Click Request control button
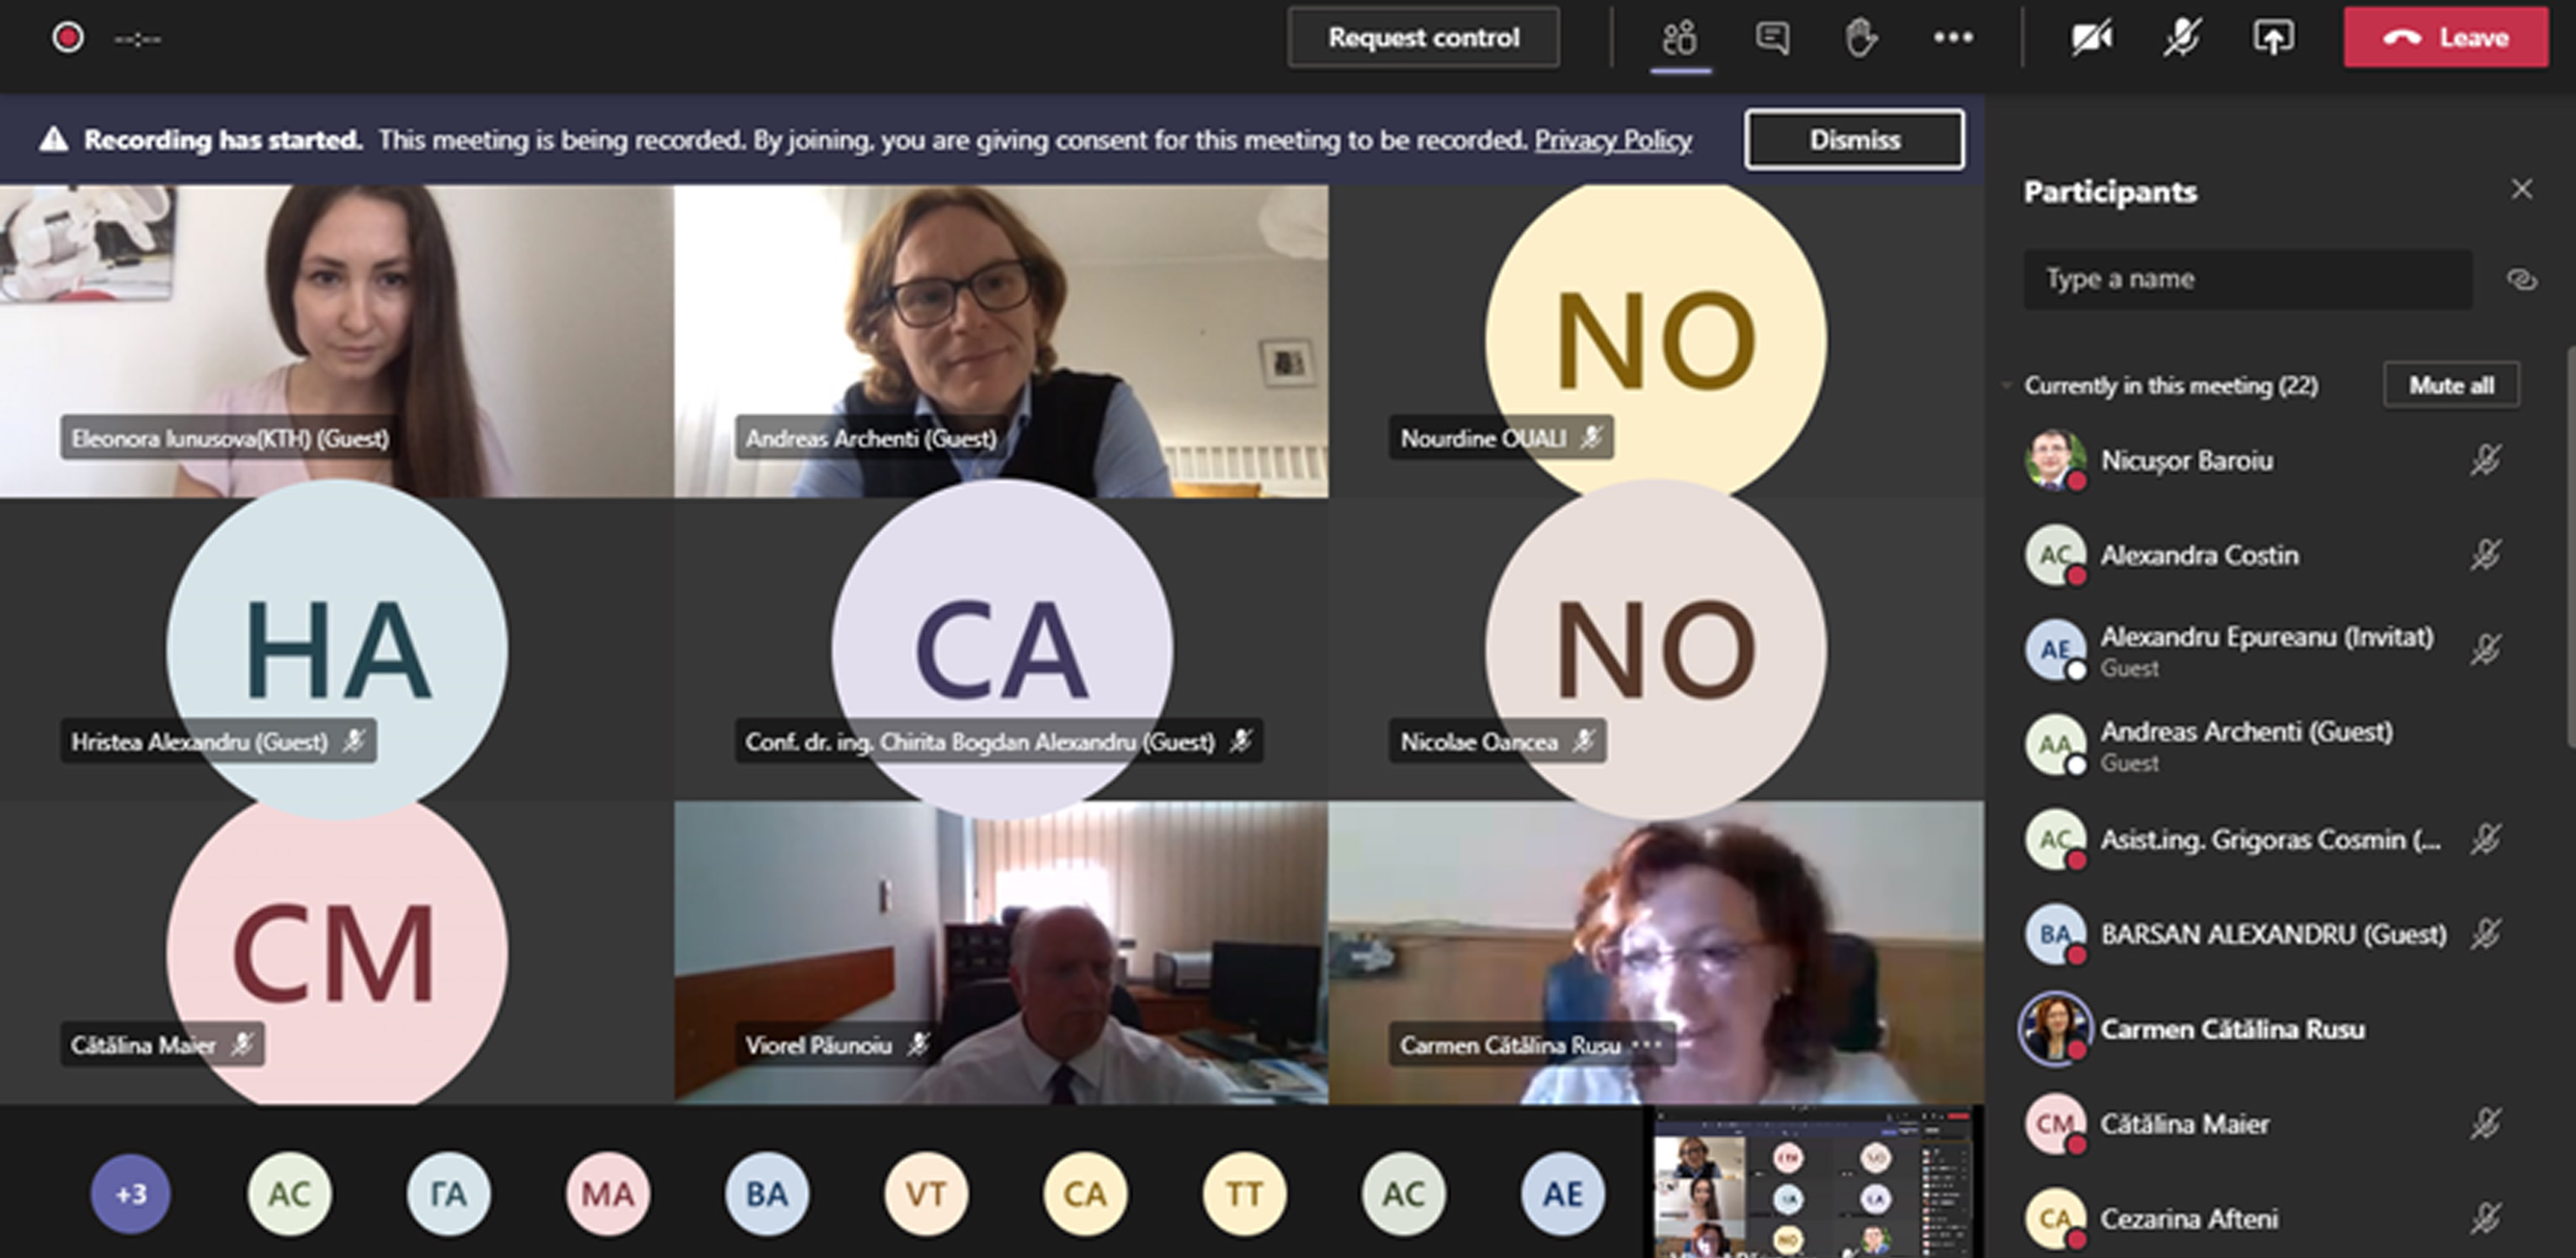 coord(1423,38)
